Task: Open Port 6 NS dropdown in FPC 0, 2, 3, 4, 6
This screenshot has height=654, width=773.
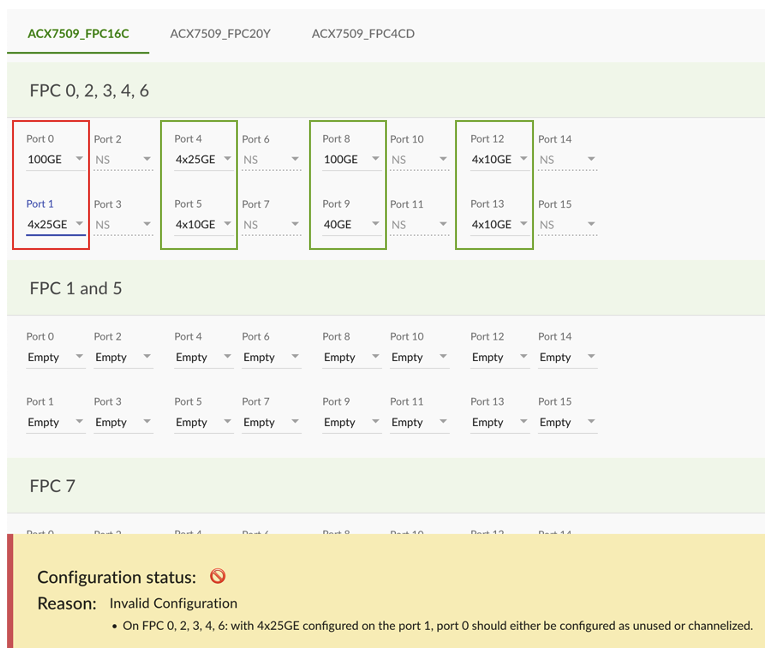Action: click(x=271, y=160)
